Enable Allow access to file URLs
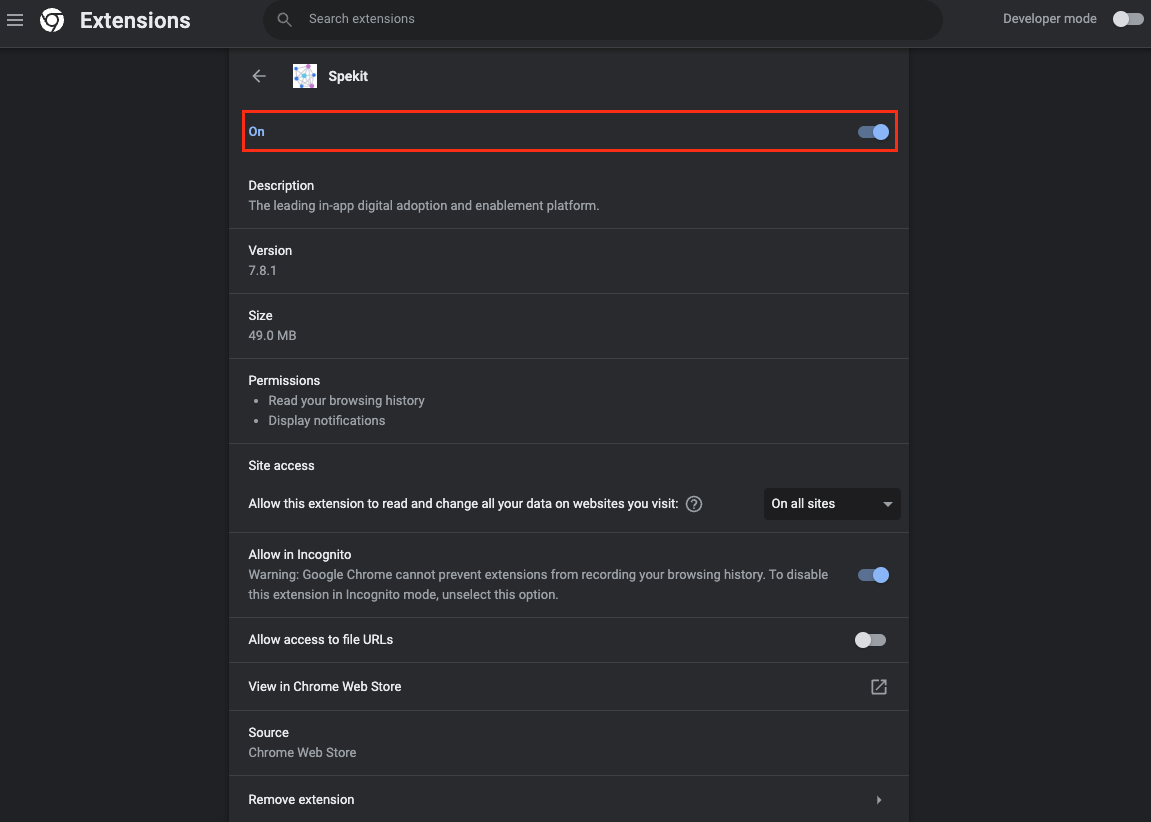This screenshot has height=822, width=1151. tap(870, 640)
